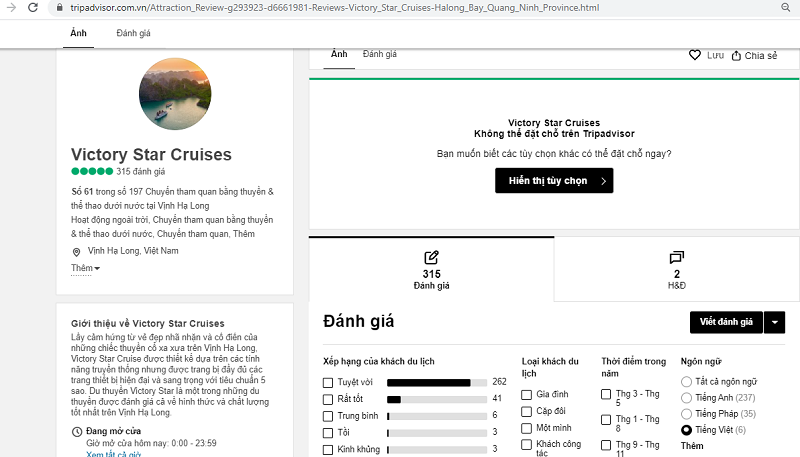800x457 pixels.
Task: Check the Tuyệt vời rating checkbox
Action: 328,382
